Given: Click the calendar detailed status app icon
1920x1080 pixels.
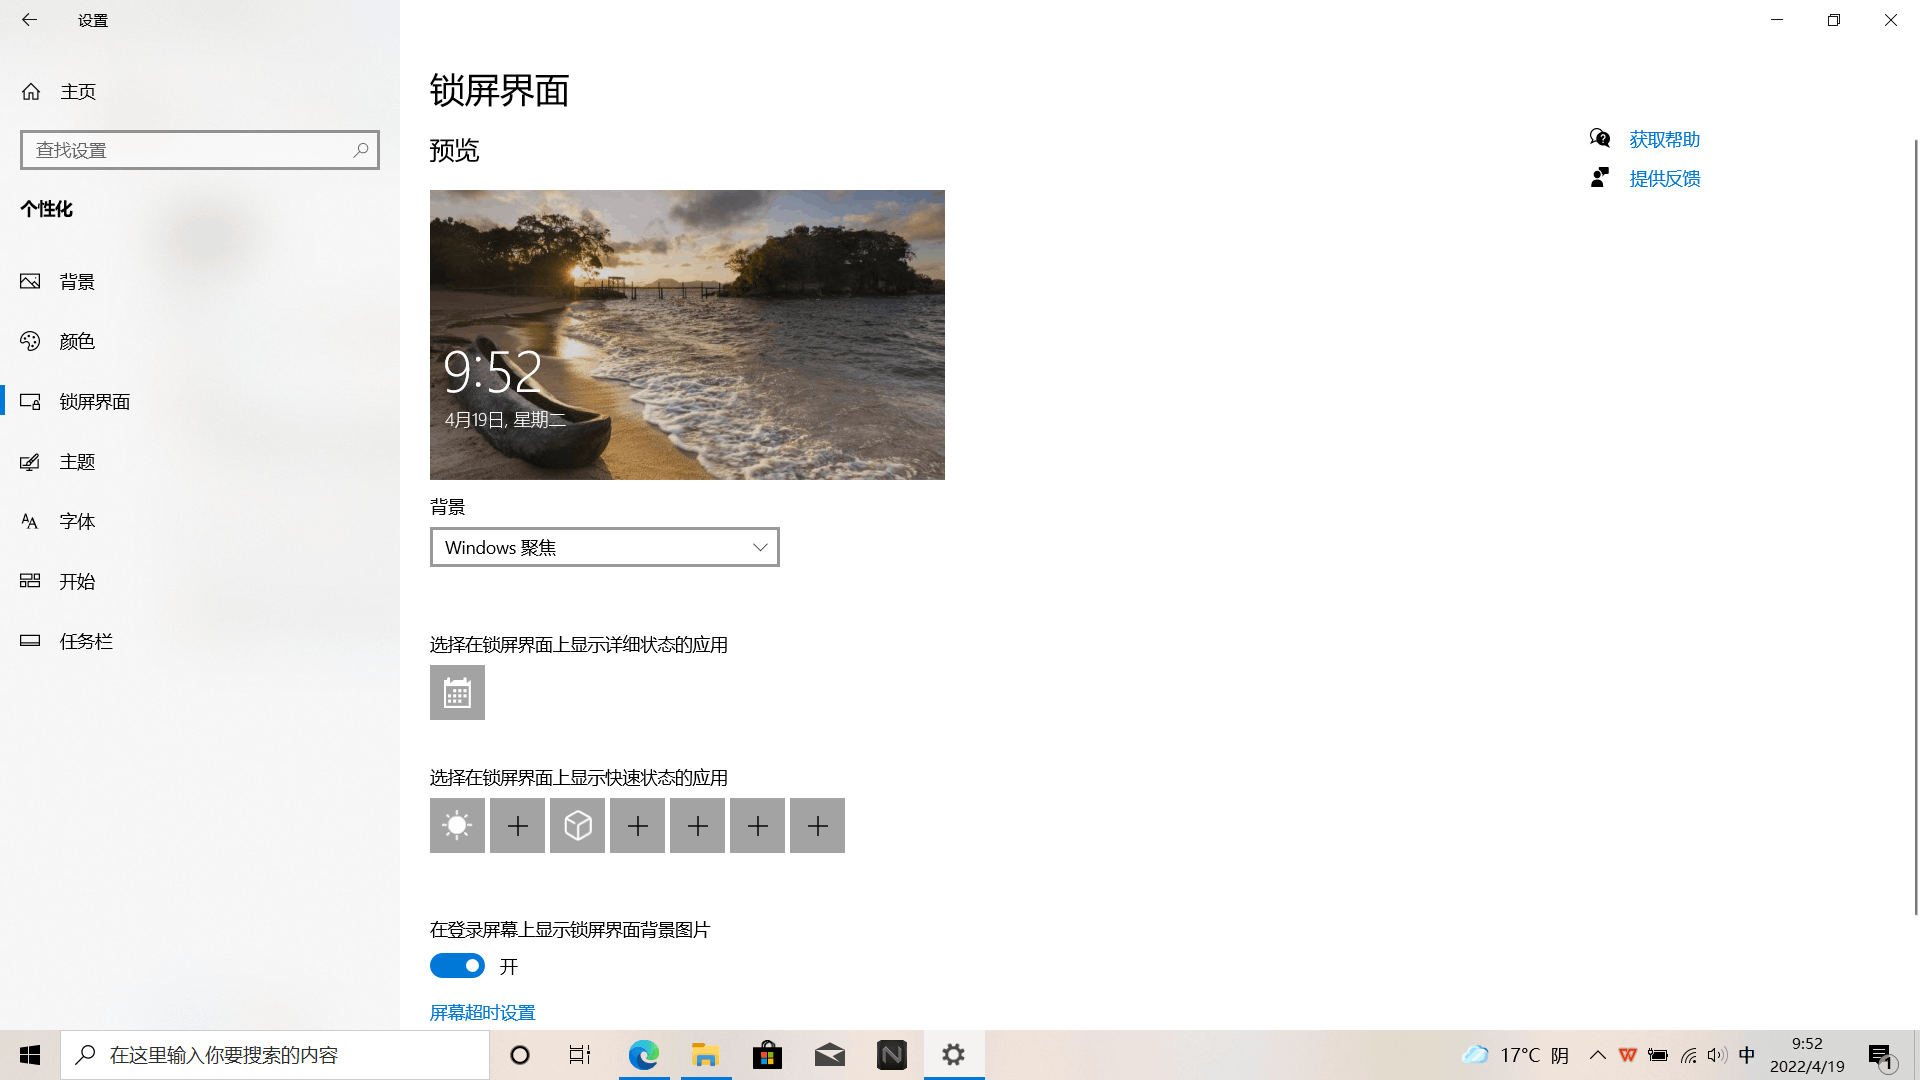Looking at the screenshot, I should click(457, 692).
